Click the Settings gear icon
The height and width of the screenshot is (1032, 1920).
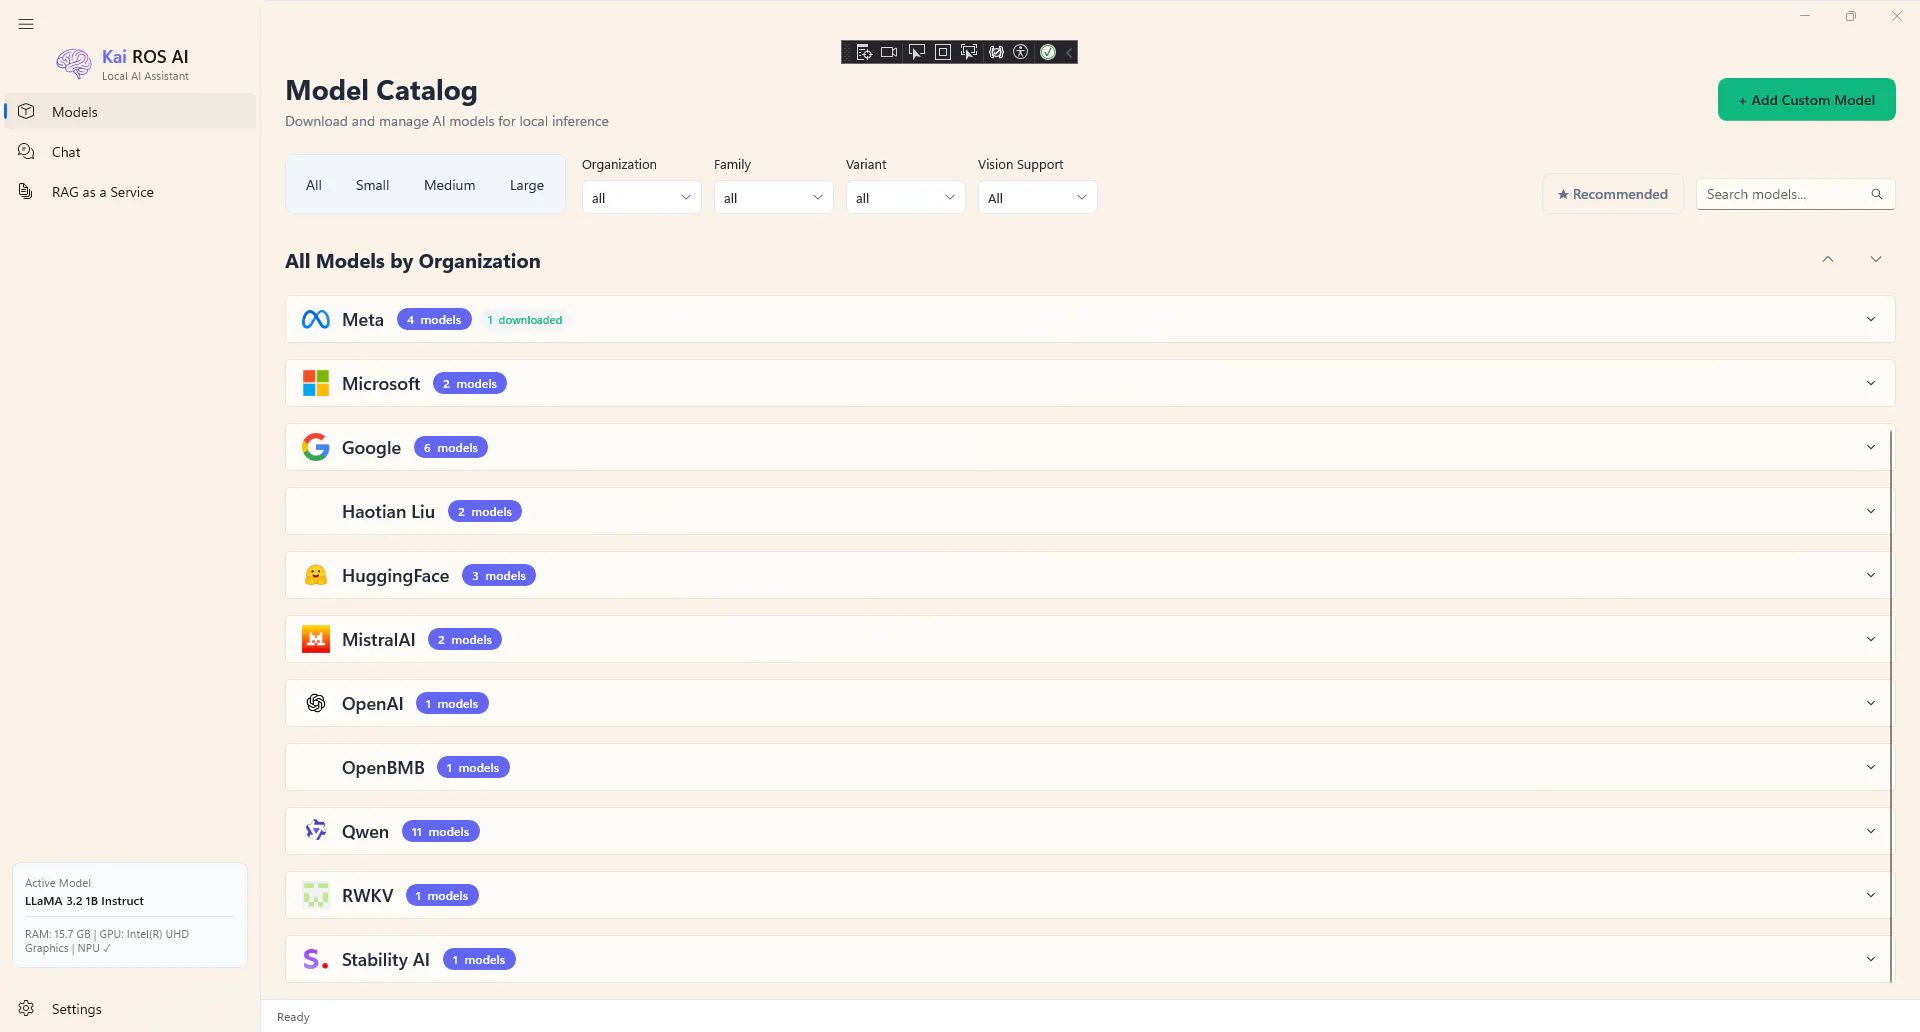tap(27, 1008)
